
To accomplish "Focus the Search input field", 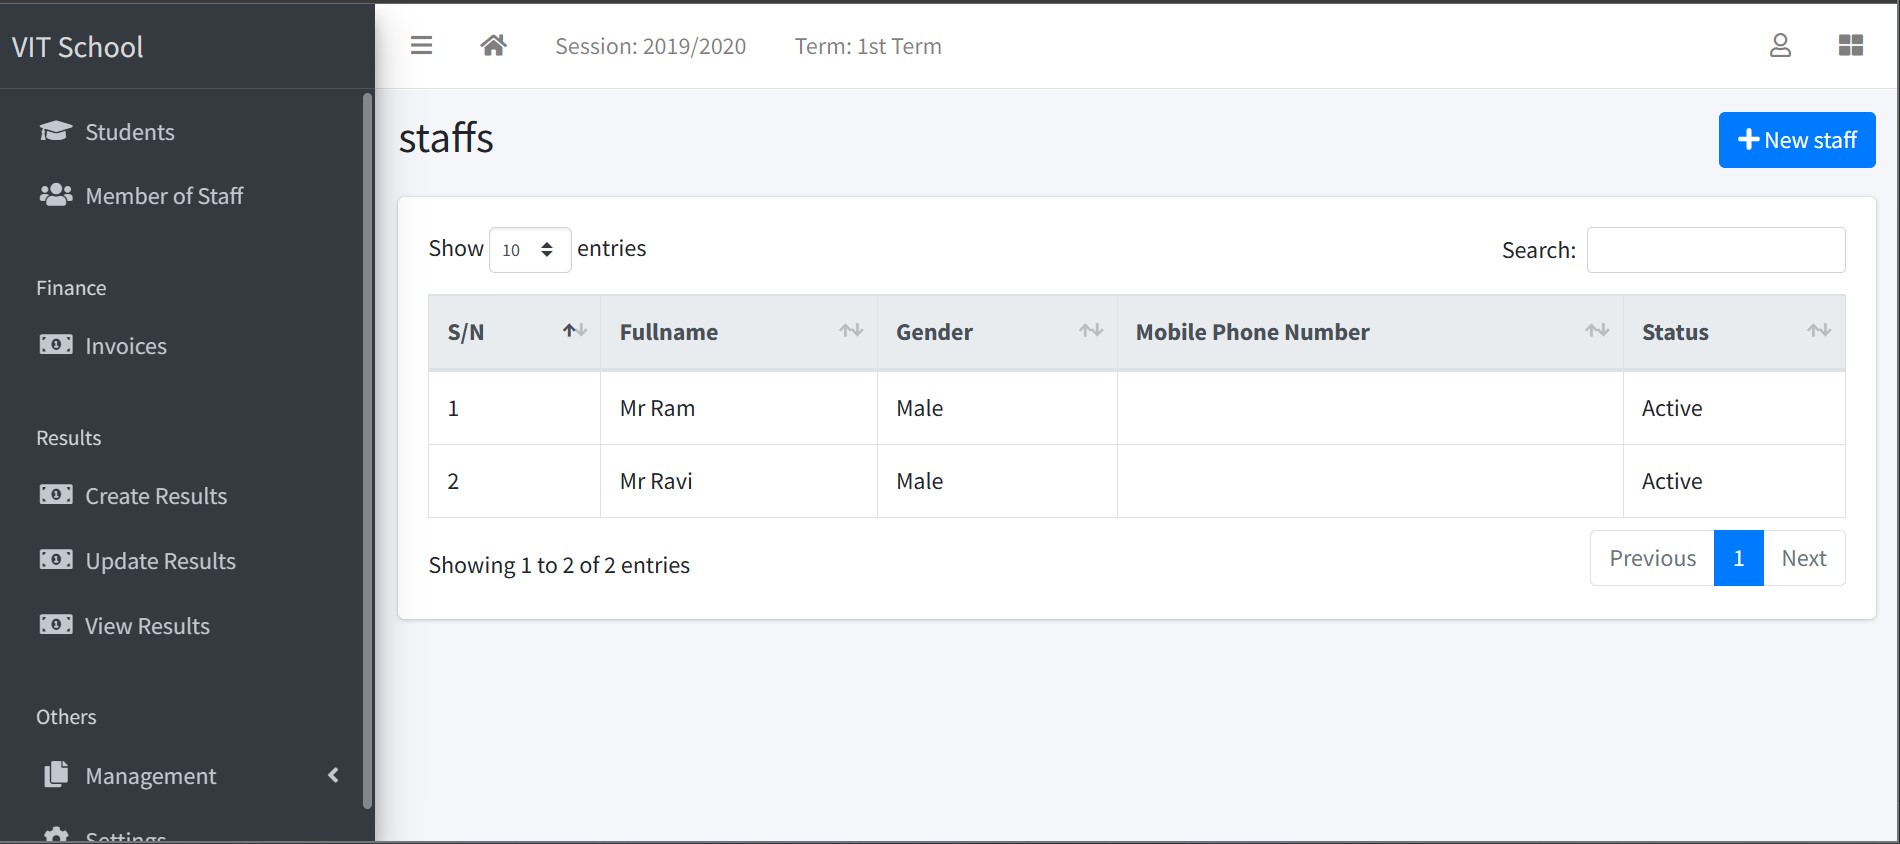I will click(x=1716, y=250).
